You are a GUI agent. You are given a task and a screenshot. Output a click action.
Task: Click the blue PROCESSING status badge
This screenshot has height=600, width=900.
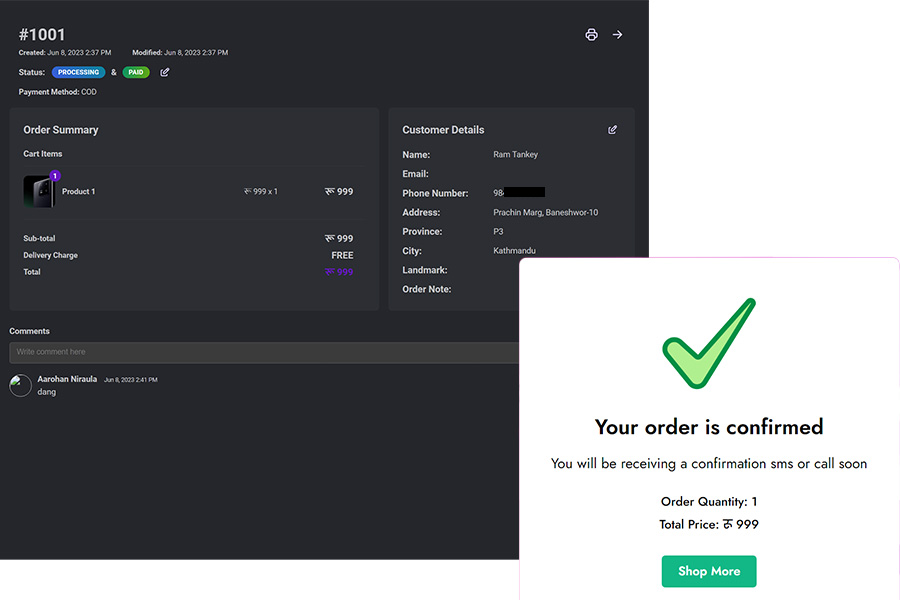pyautogui.click(x=78, y=72)
